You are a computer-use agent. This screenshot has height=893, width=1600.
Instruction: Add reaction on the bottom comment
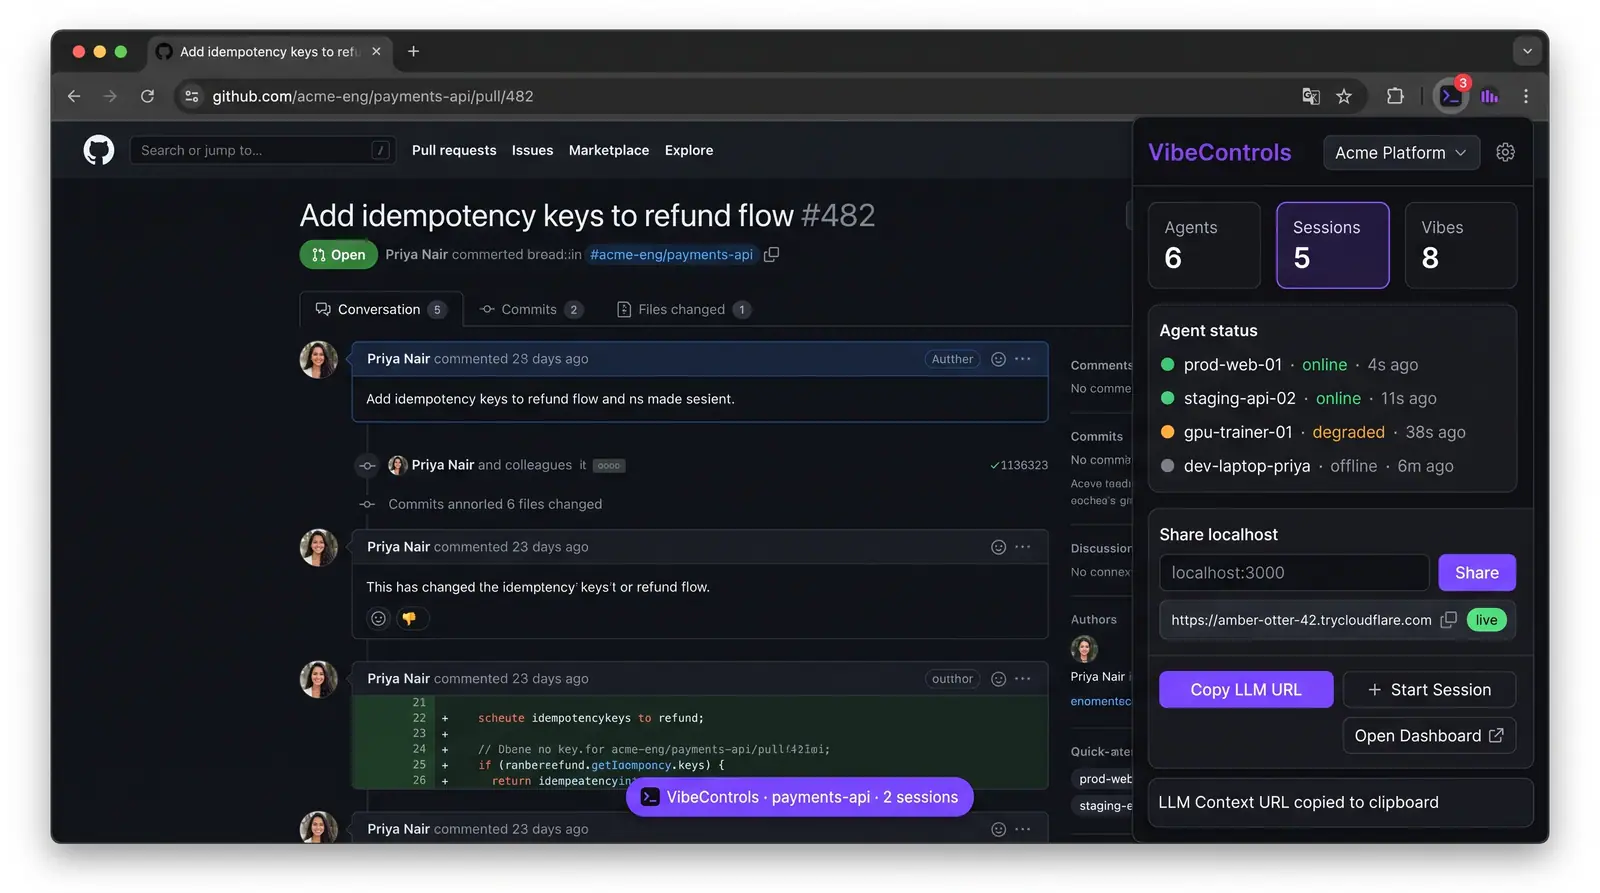click(x=998, y=829)
